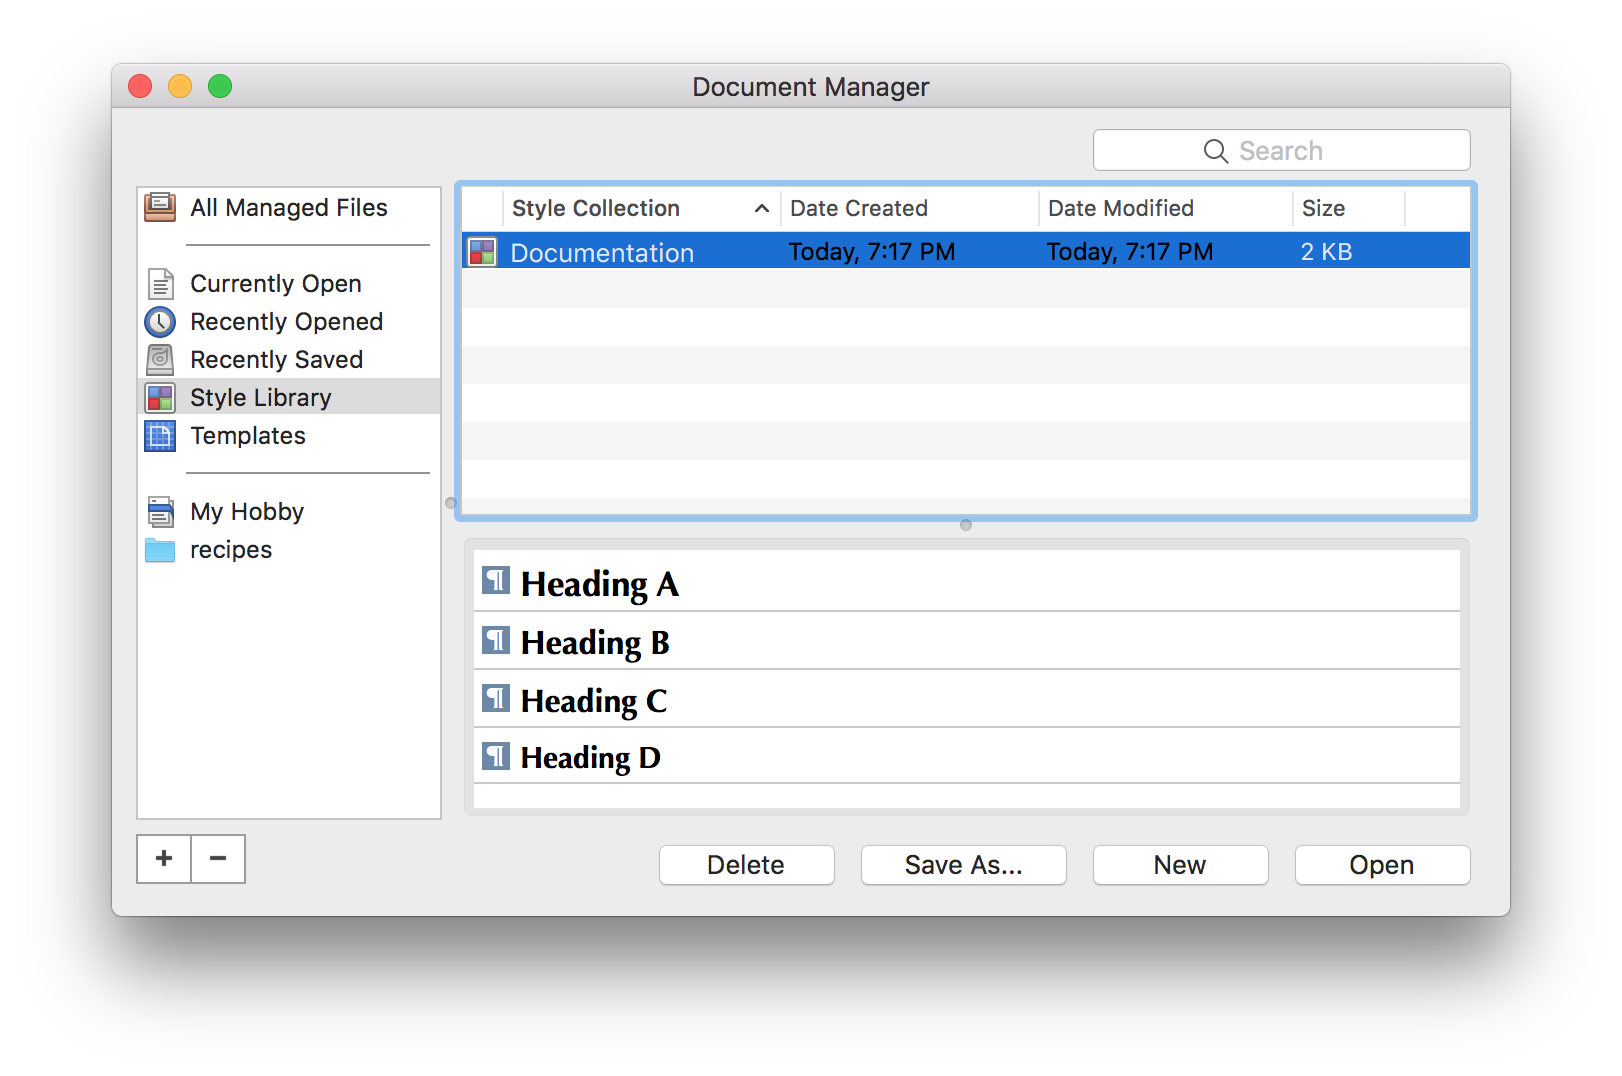This screenshot has height=1076, width=1622.
Task: Select Recently Opened in sidebar
Action: tap(287, 322)
